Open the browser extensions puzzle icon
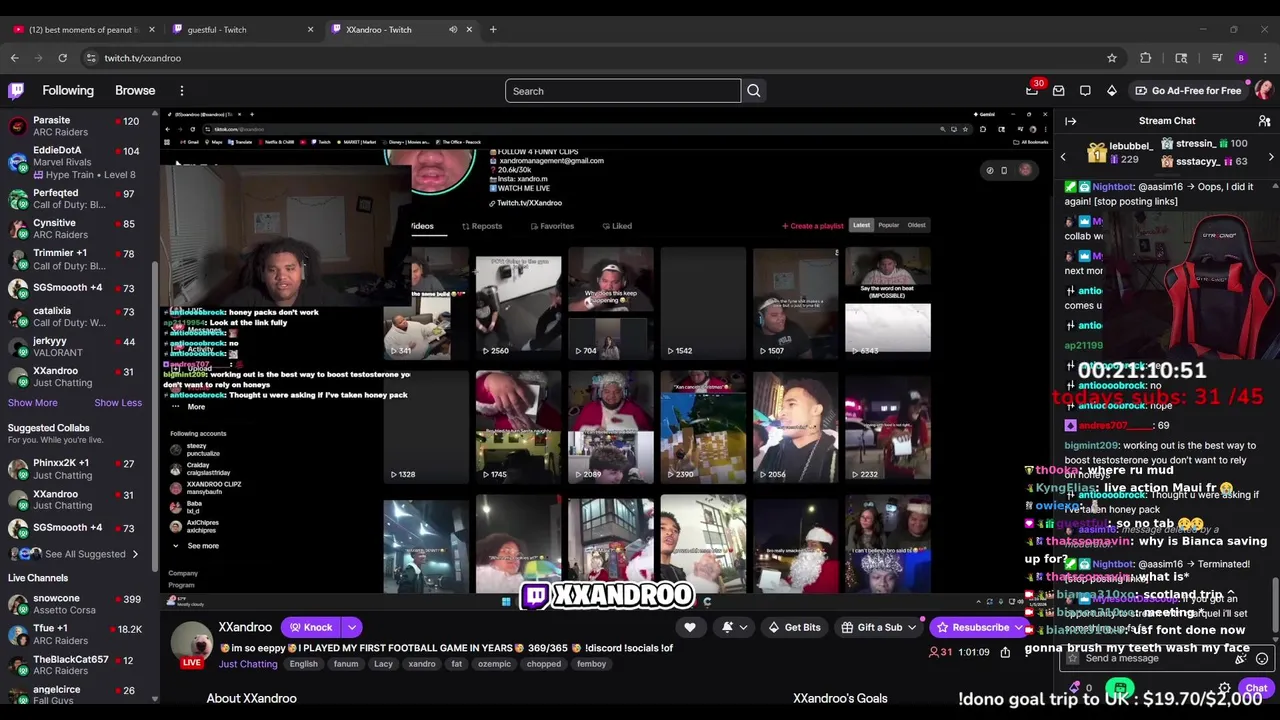This screenshot has width=1280, height=720. pyautogui.click(x=1146, y=58)
